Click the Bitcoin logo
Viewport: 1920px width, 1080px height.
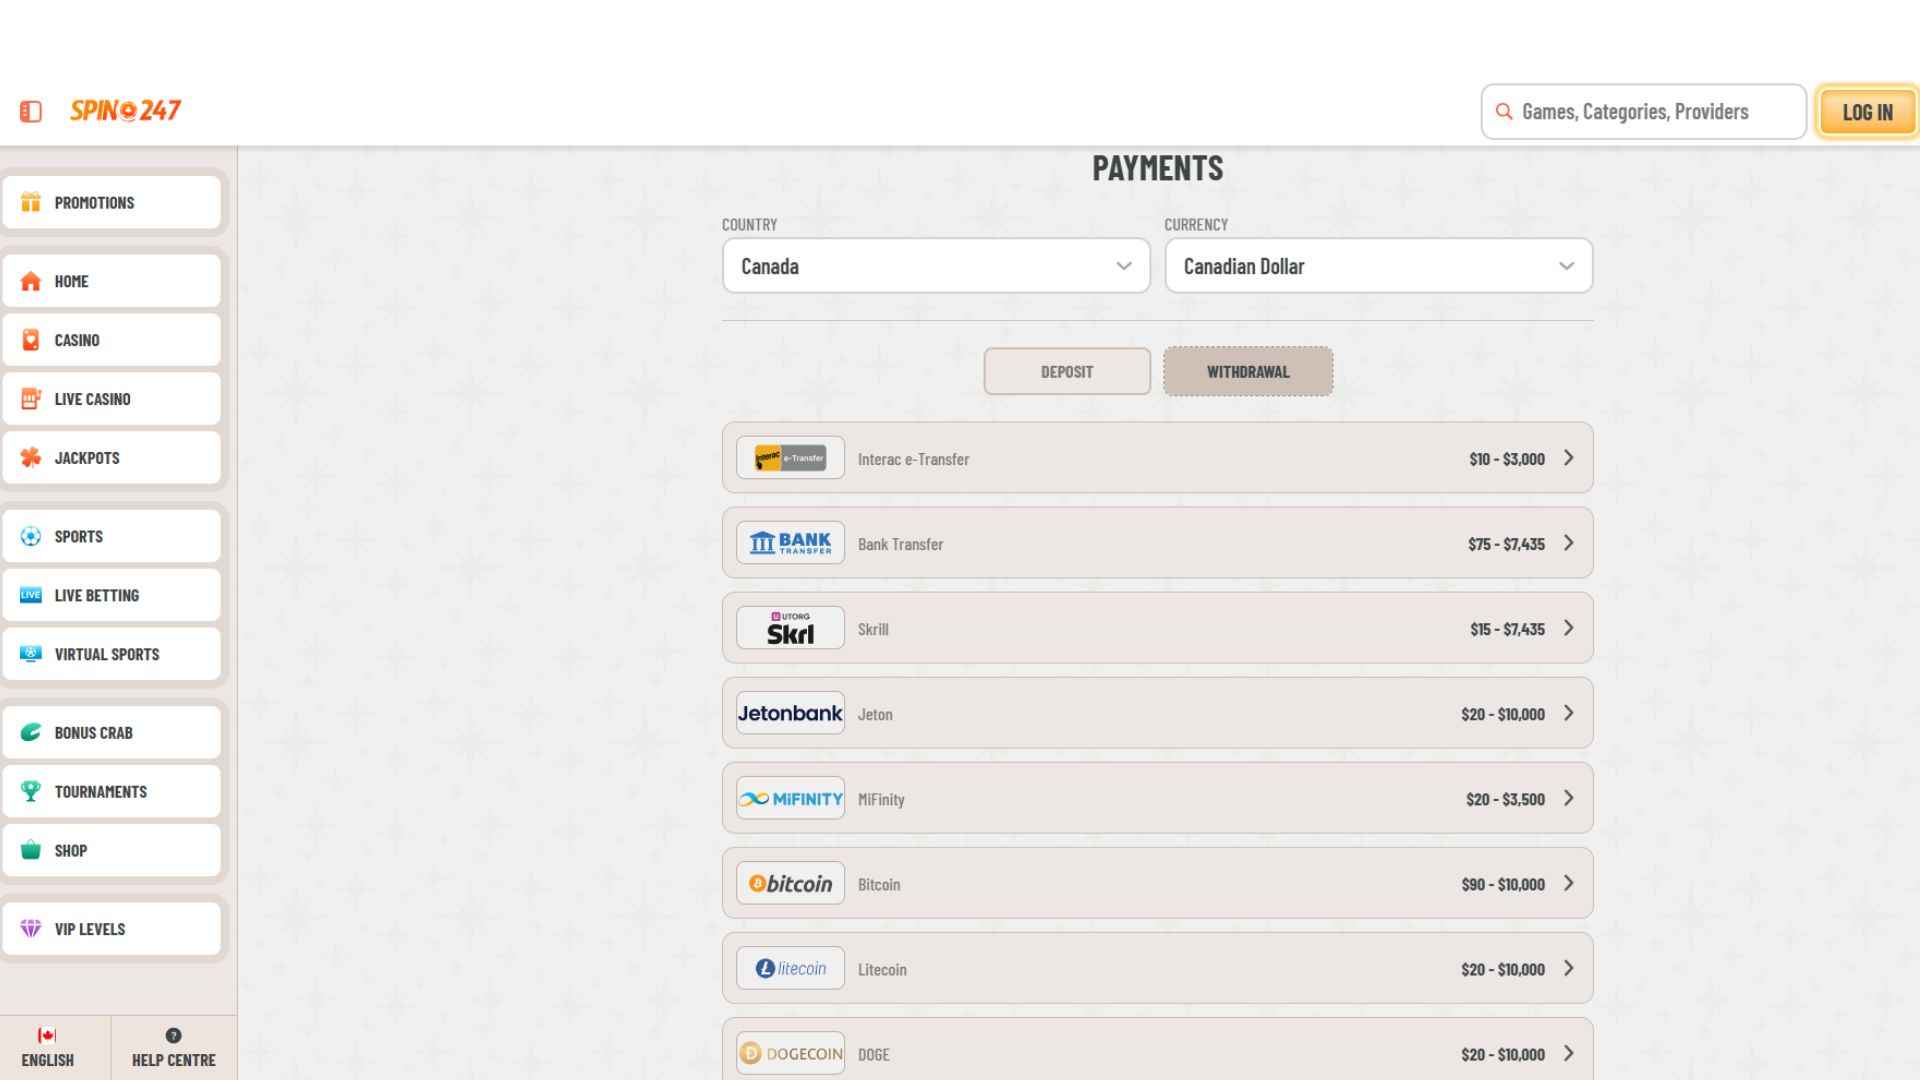(790, 883)
